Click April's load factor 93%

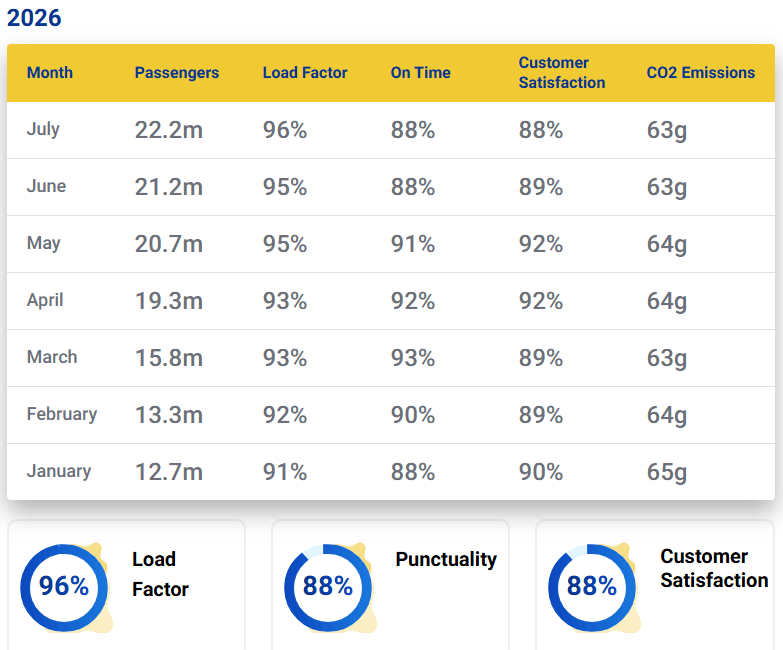pyautogui.click(x=285, y=301)
